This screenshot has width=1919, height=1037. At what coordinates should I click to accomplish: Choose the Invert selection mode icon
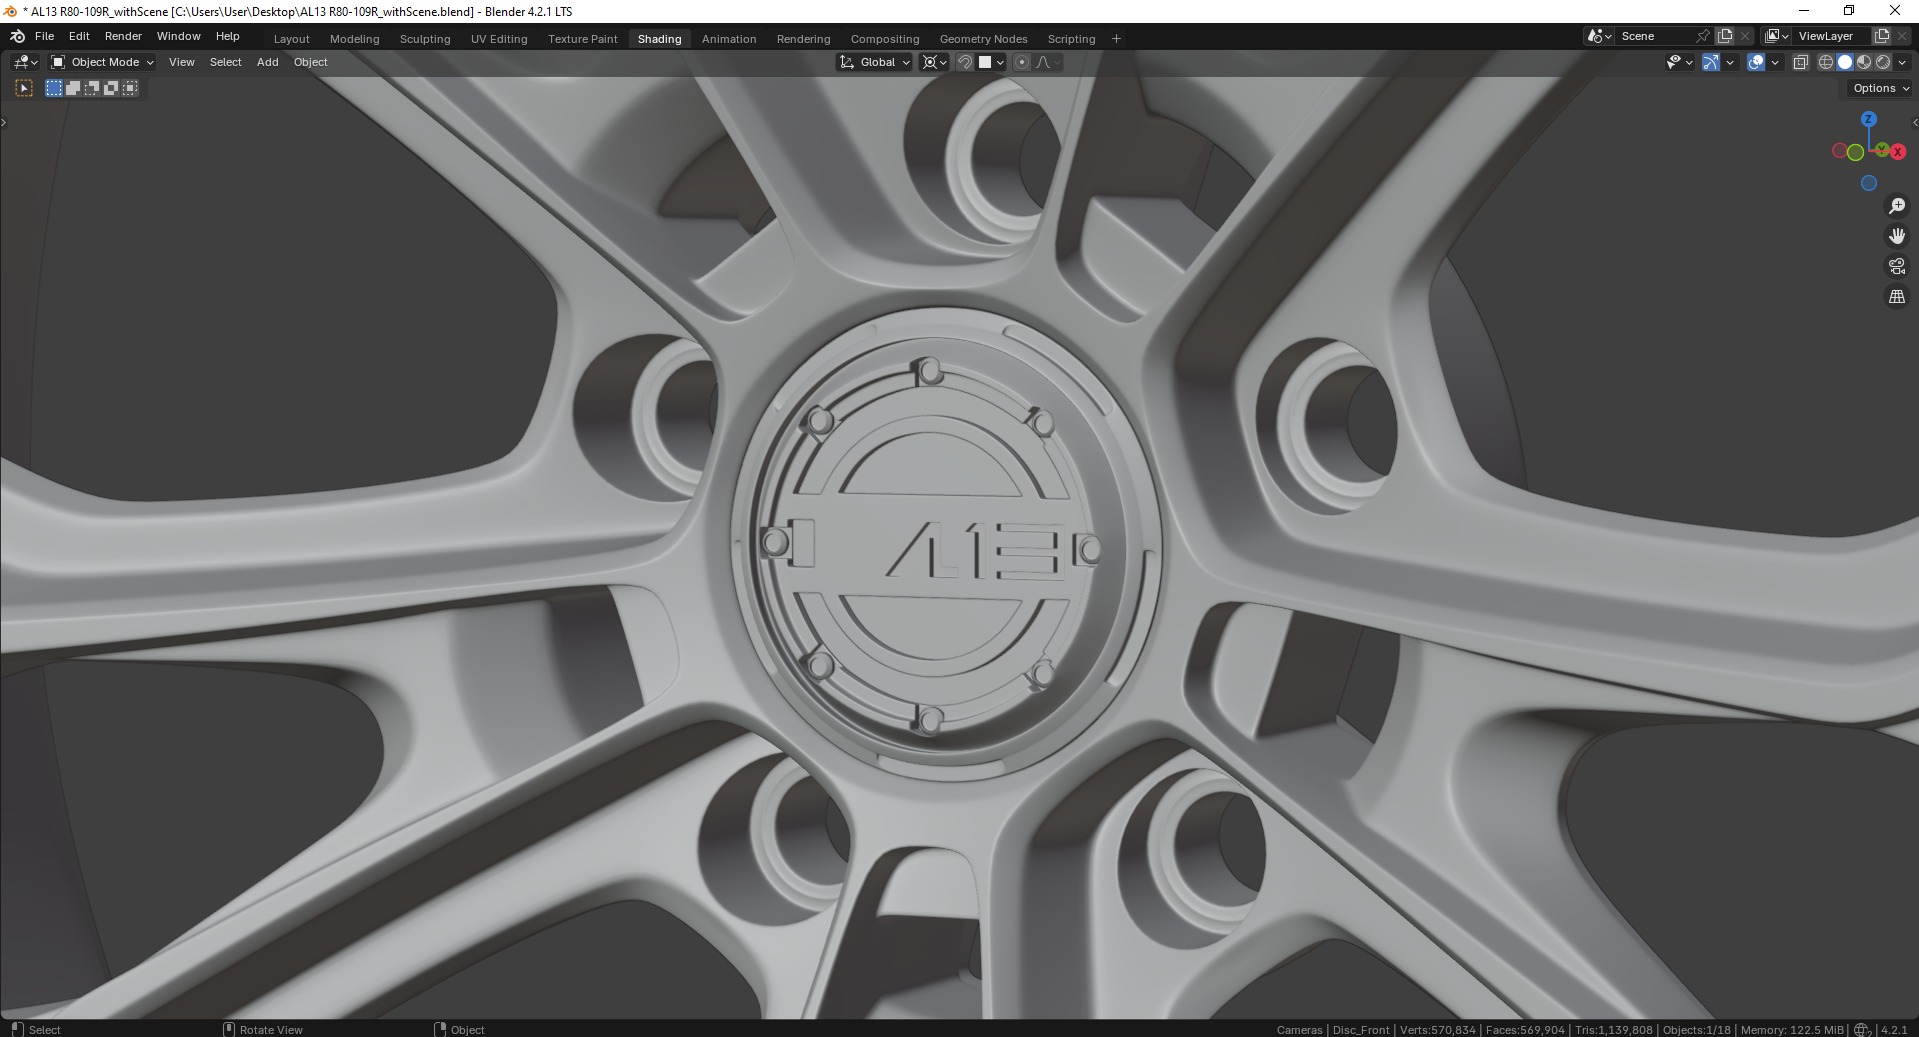[x=111, y=88]
